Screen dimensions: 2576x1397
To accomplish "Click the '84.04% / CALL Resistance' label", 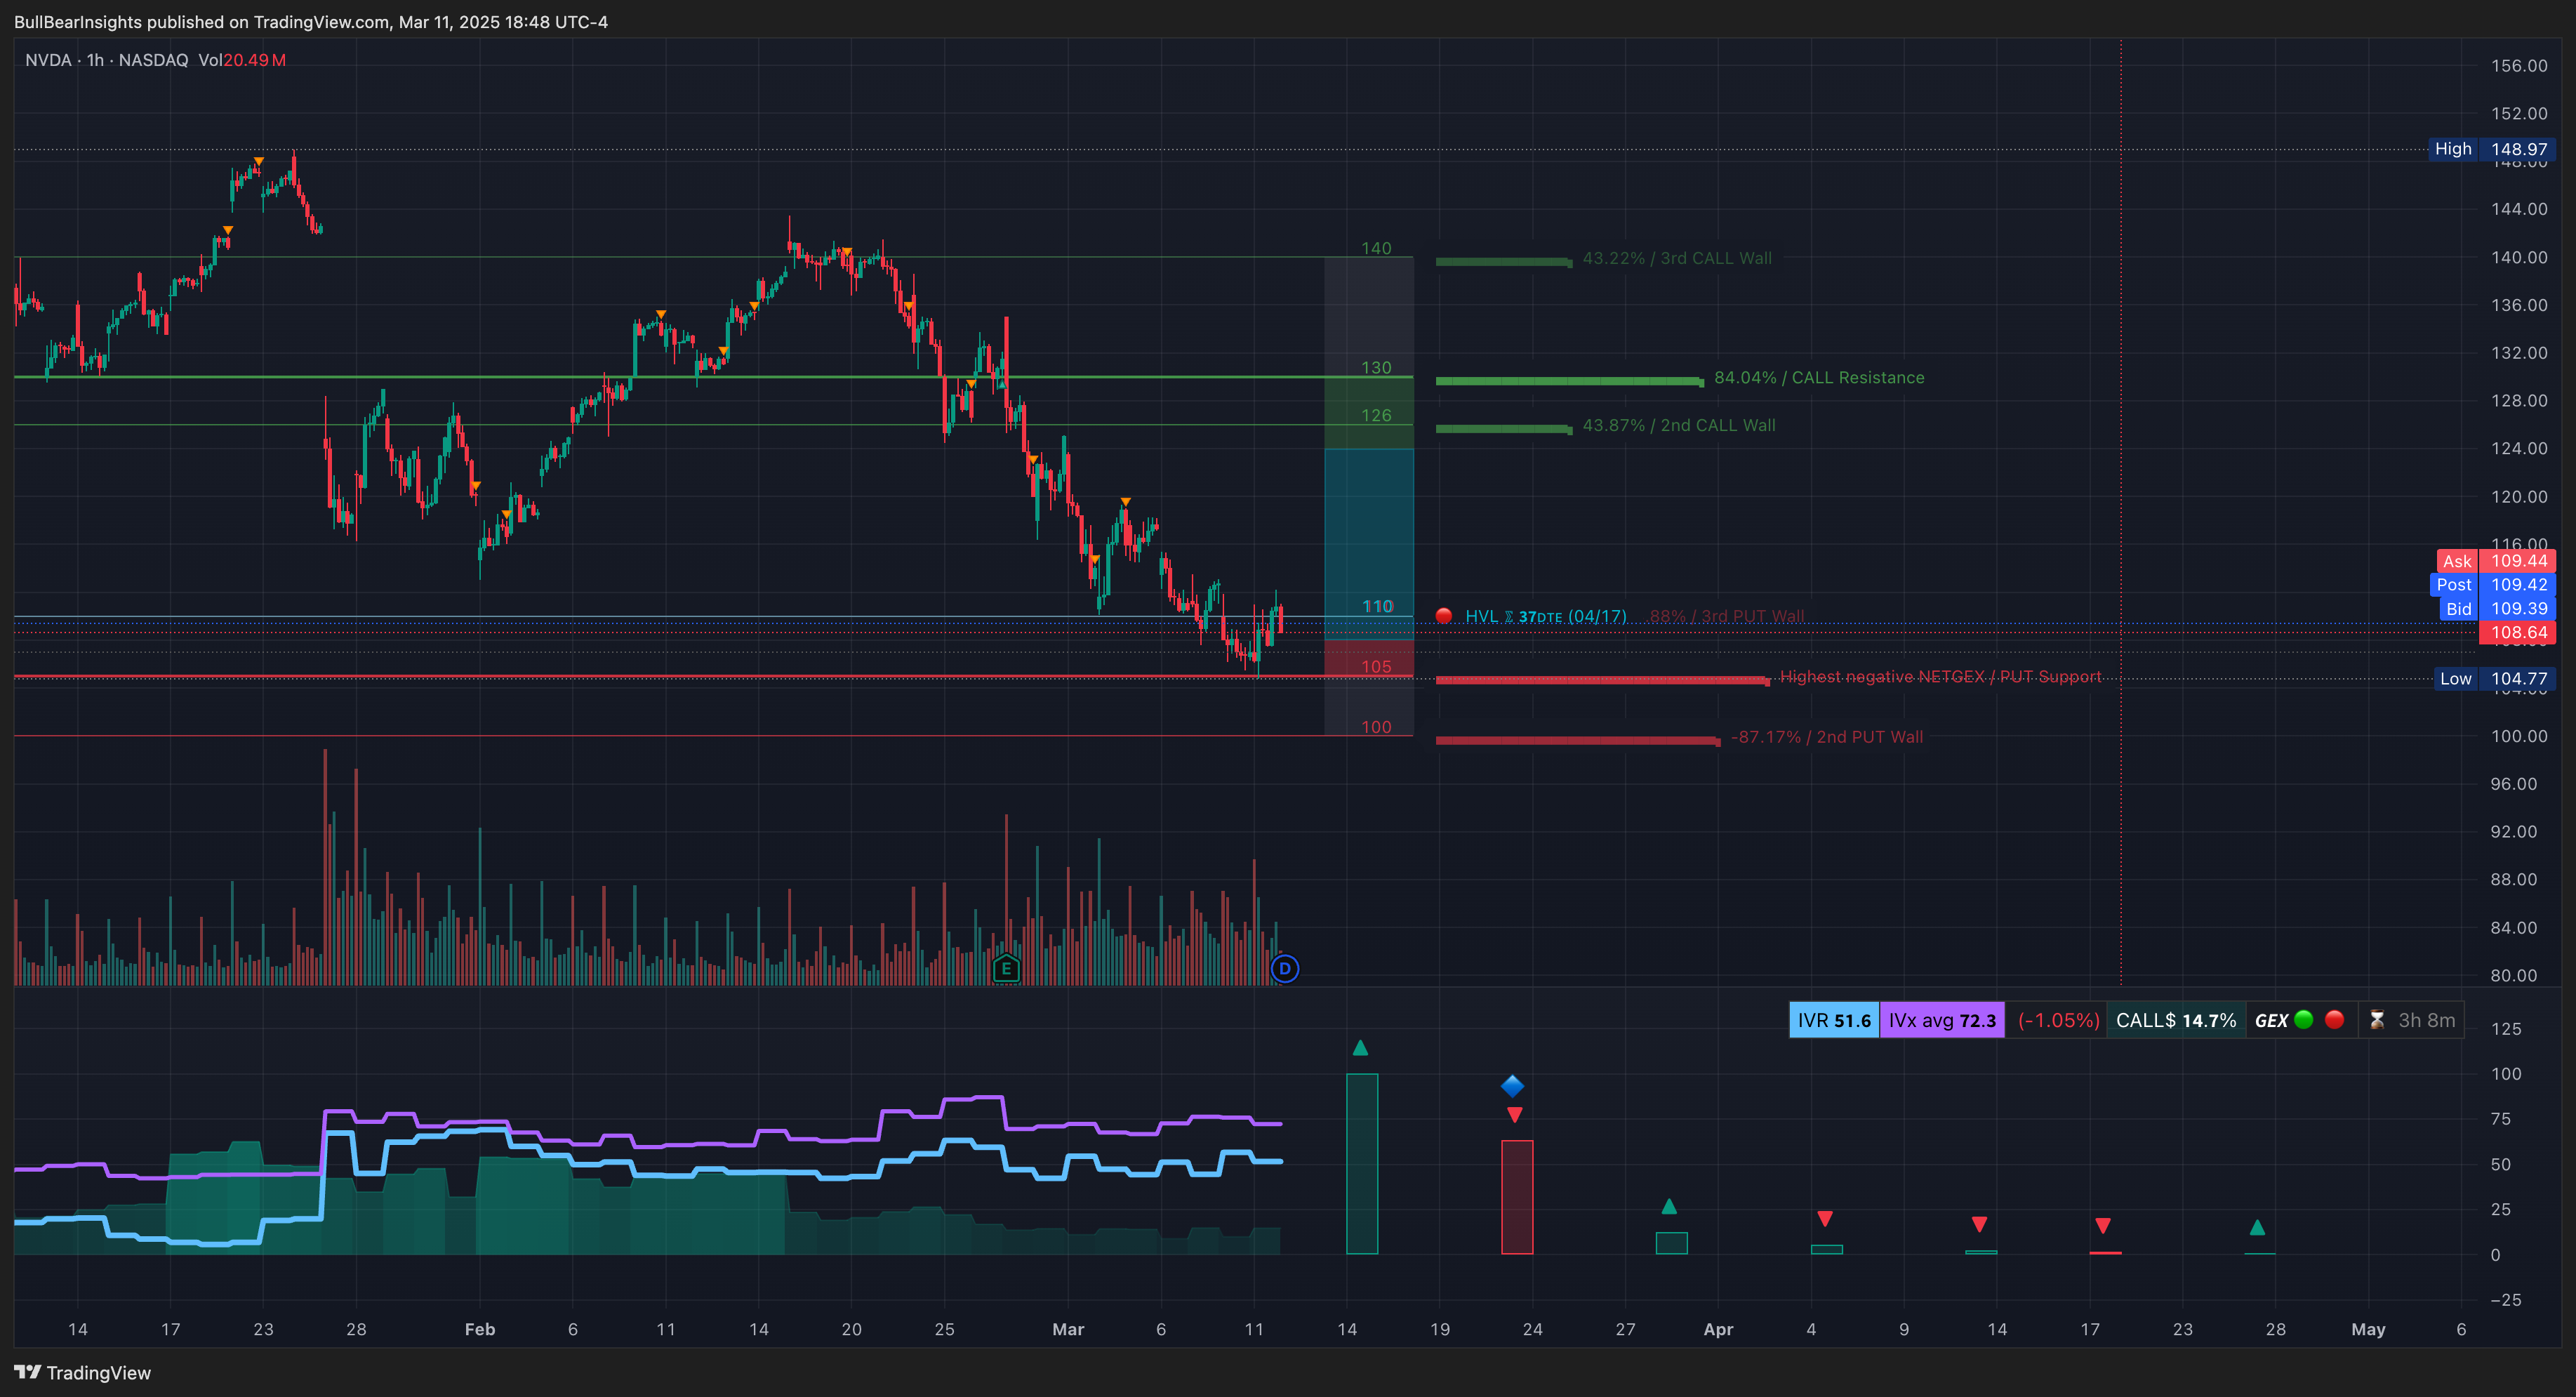I will coord(1819,377).
